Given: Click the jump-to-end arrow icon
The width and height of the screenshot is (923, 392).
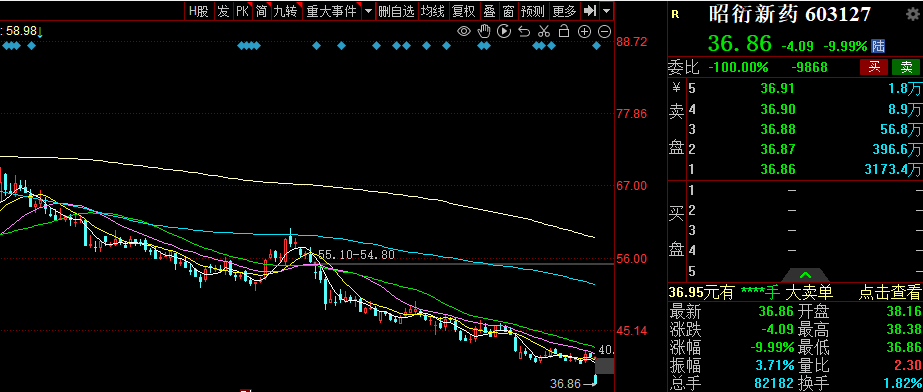Looking at the screenshot, I should pos(590,11).
